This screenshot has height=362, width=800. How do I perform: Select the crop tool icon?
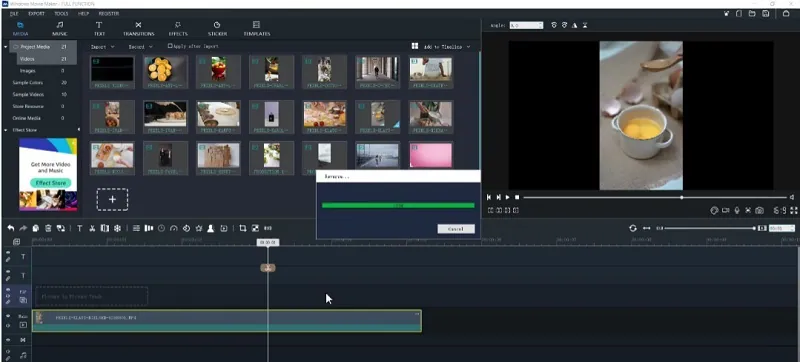click(x=243, y=228)
